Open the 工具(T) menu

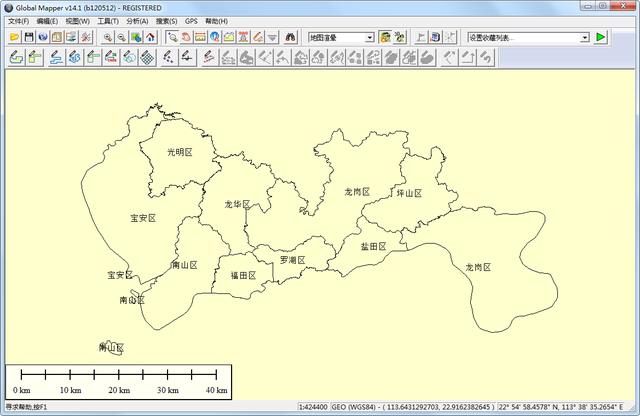[x=107, y=20]
